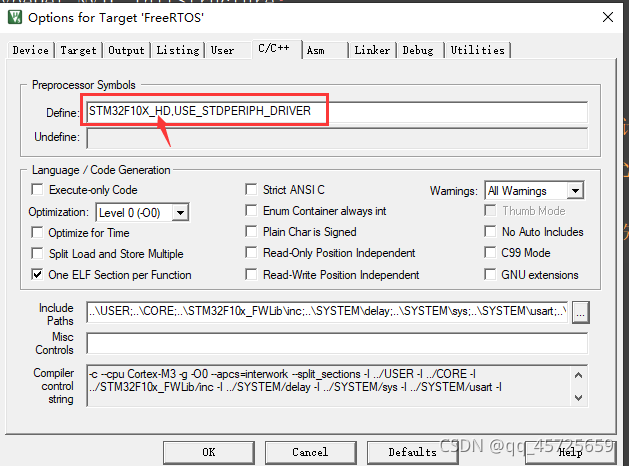Open the Linker tab
629x466 pixels.
(x=372, y=51)
